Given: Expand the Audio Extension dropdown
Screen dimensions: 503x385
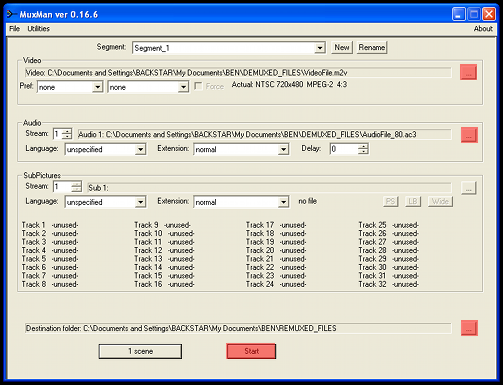Looking at the screenshot, I should (283, 149).
